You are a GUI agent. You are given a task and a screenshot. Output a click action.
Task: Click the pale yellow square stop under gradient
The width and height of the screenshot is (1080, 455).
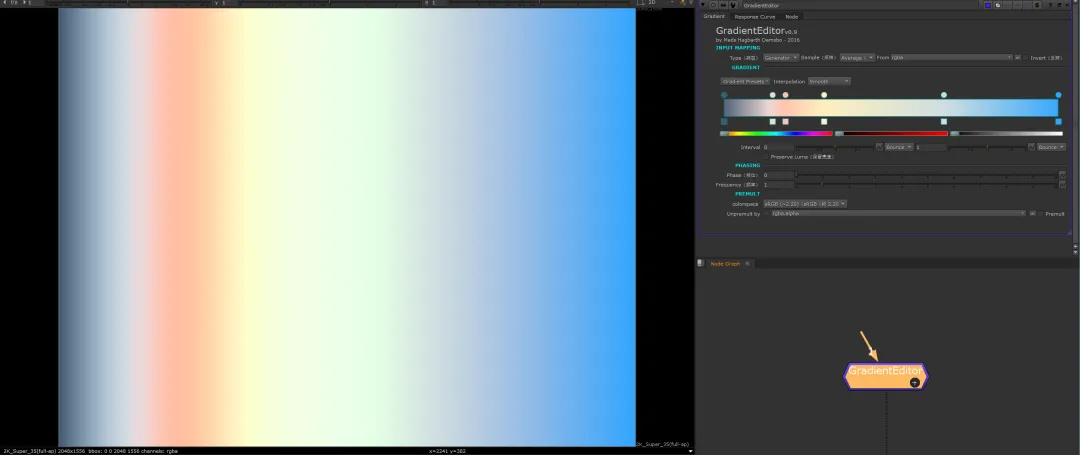pyautogui.click(x=824, y=122)
